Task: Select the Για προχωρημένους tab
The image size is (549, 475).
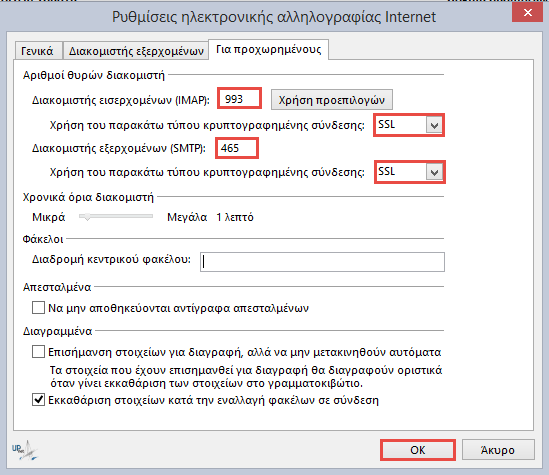Action: pyautogui.click(x=269, y=49)
